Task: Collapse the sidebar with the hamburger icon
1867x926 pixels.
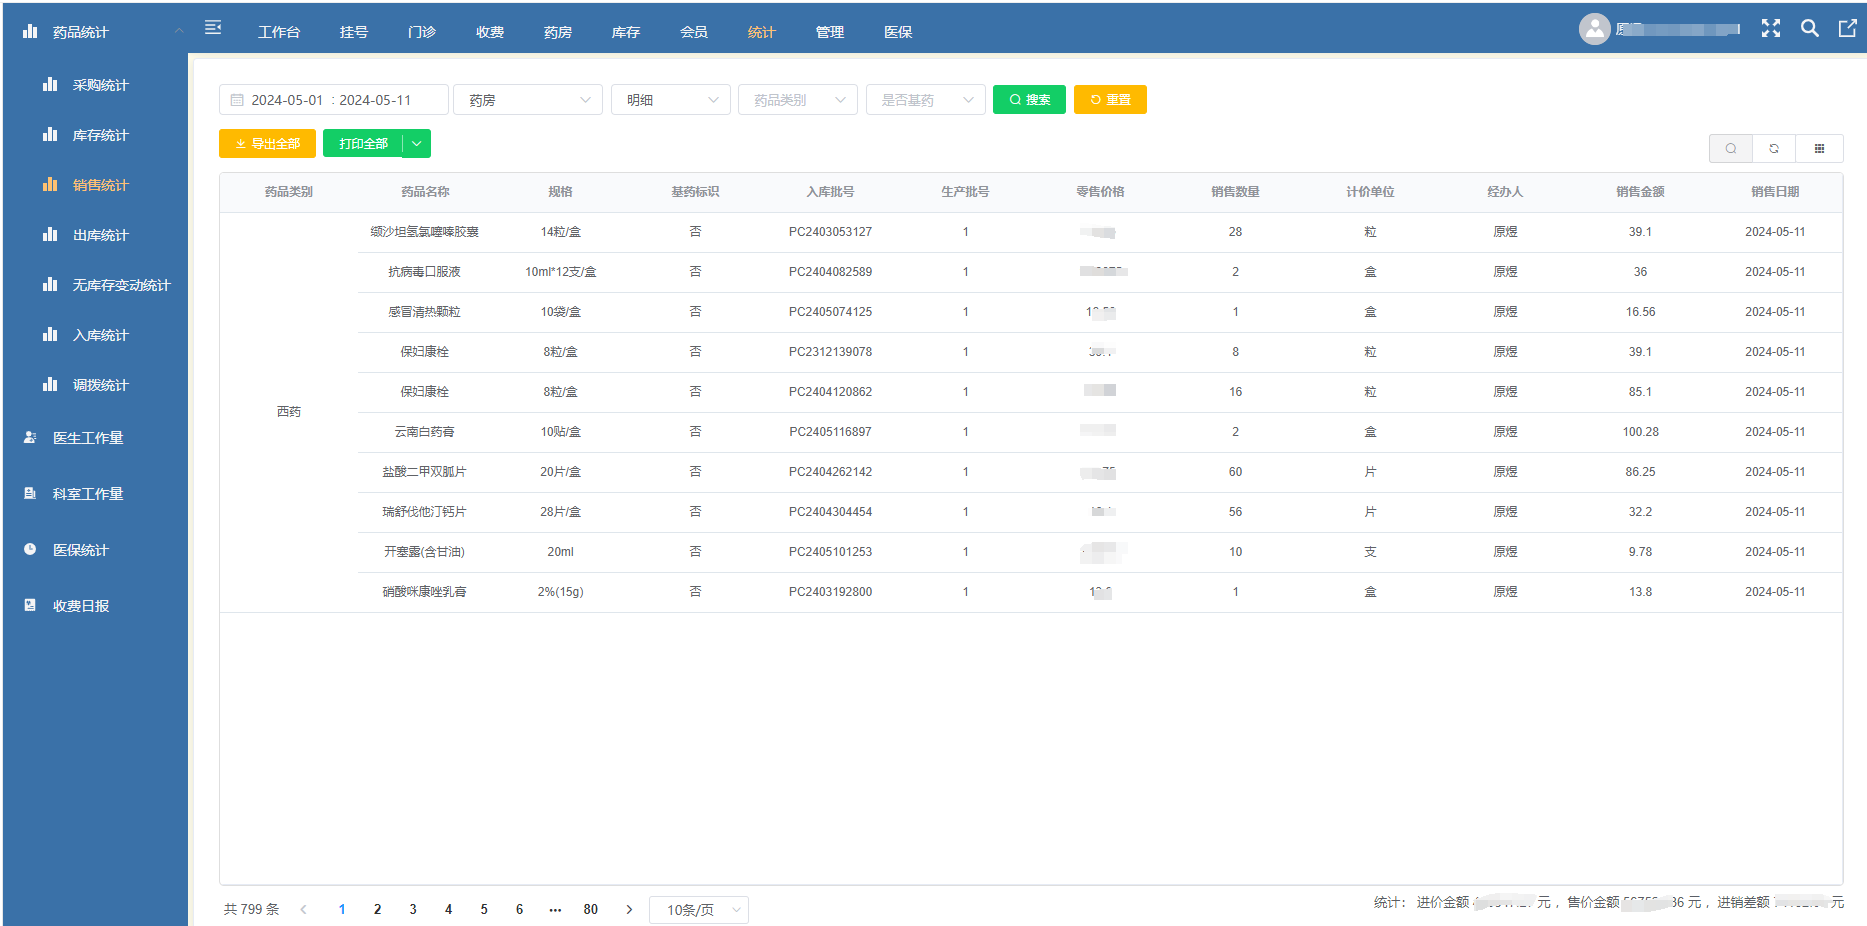Action: coord(213,28)
